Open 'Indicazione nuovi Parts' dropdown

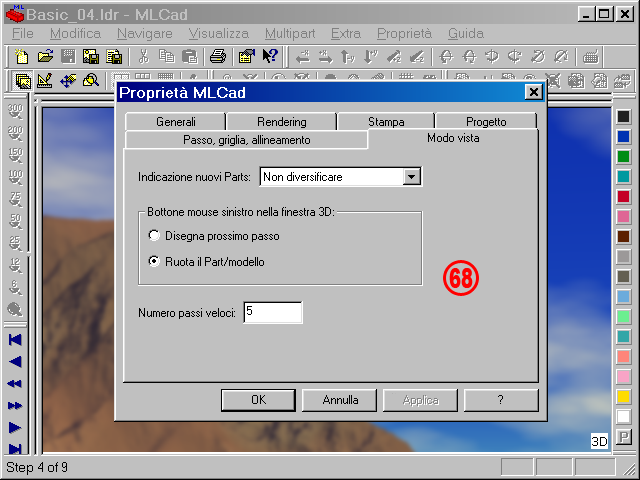[411, 177]
